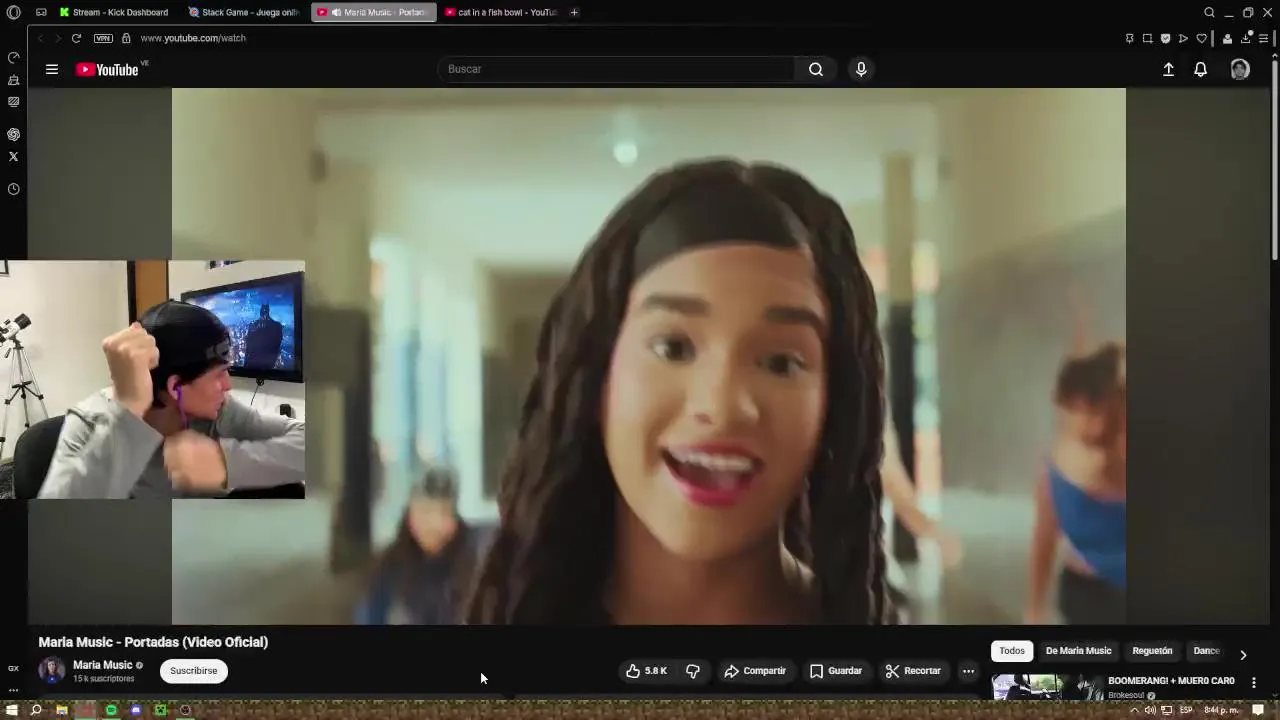Viewport: 1280px width, 720px height.
Task: Open the GX speed dial sidebar icon
Action: 13,58
